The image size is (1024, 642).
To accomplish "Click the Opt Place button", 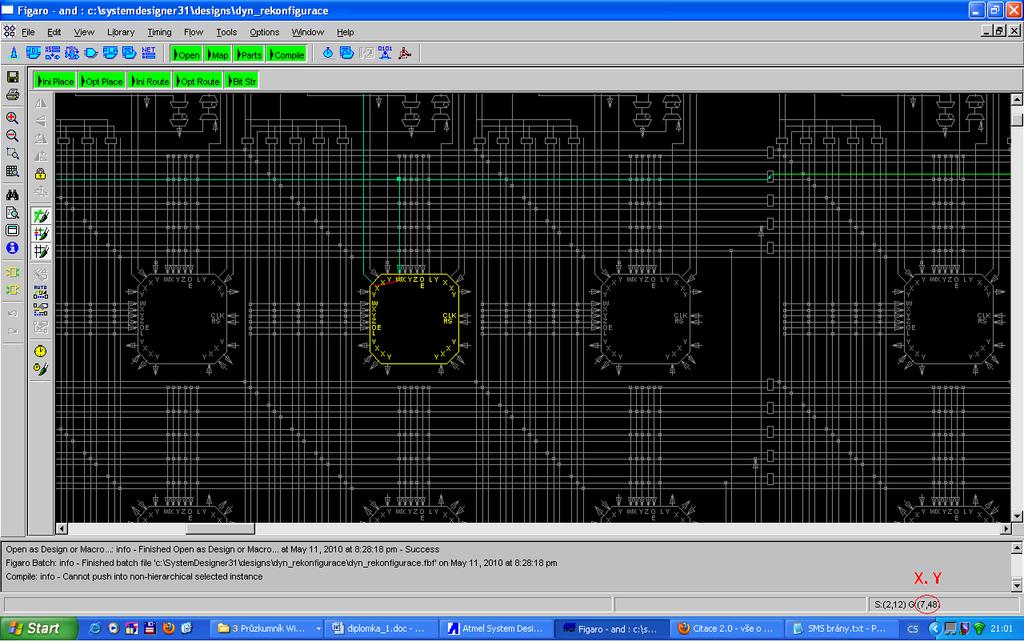I will (x=102, y=81).
